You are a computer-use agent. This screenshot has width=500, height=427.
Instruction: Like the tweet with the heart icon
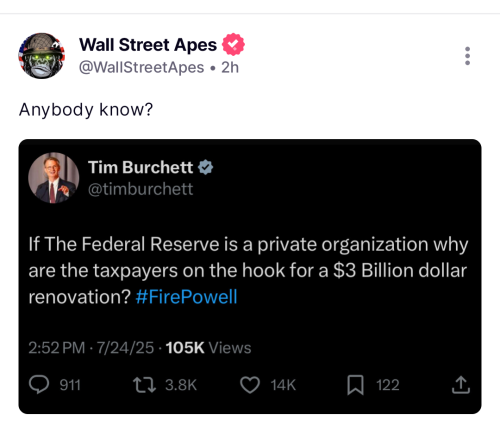[250, 385]
